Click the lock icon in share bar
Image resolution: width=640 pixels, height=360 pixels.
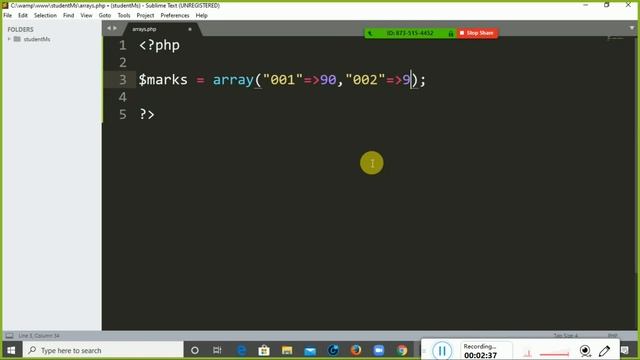click(x=451, y=33)
